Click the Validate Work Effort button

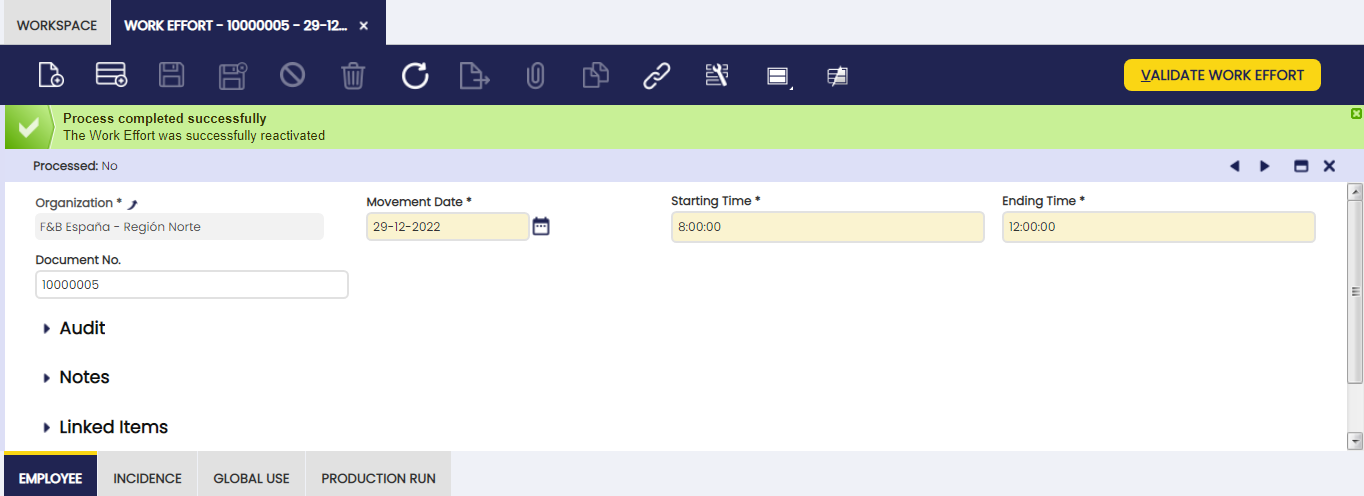coord(1222,75)
